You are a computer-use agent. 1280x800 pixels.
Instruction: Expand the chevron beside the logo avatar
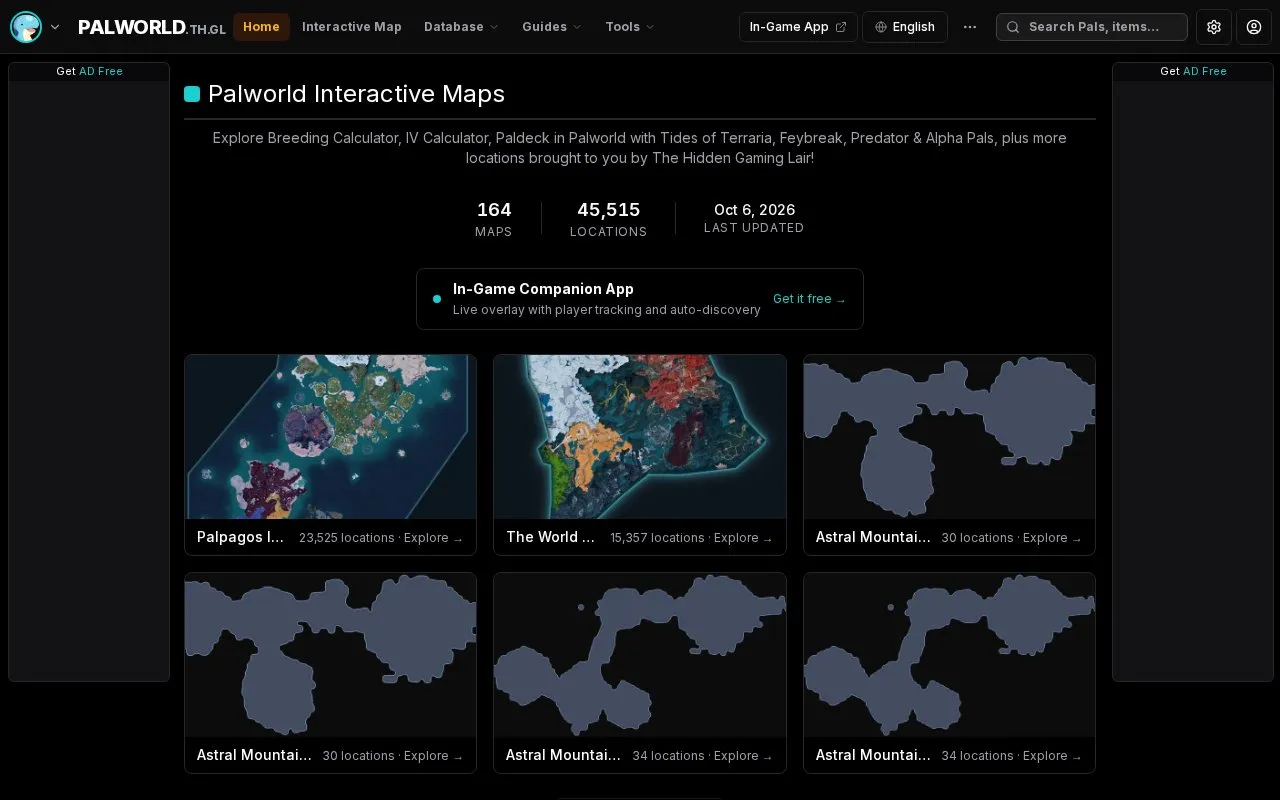pos(55,27)
